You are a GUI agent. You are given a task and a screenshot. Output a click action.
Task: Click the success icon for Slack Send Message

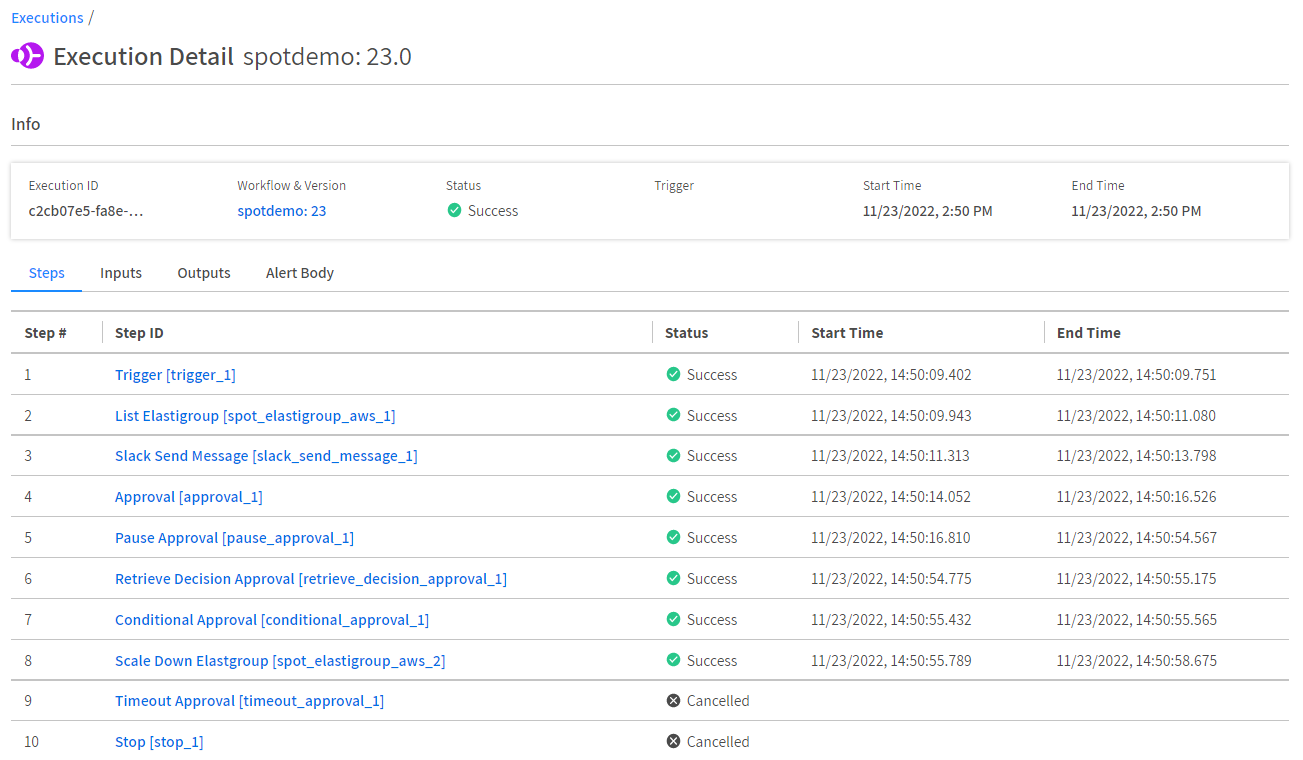pyautogui.click(x=673, y=456)
